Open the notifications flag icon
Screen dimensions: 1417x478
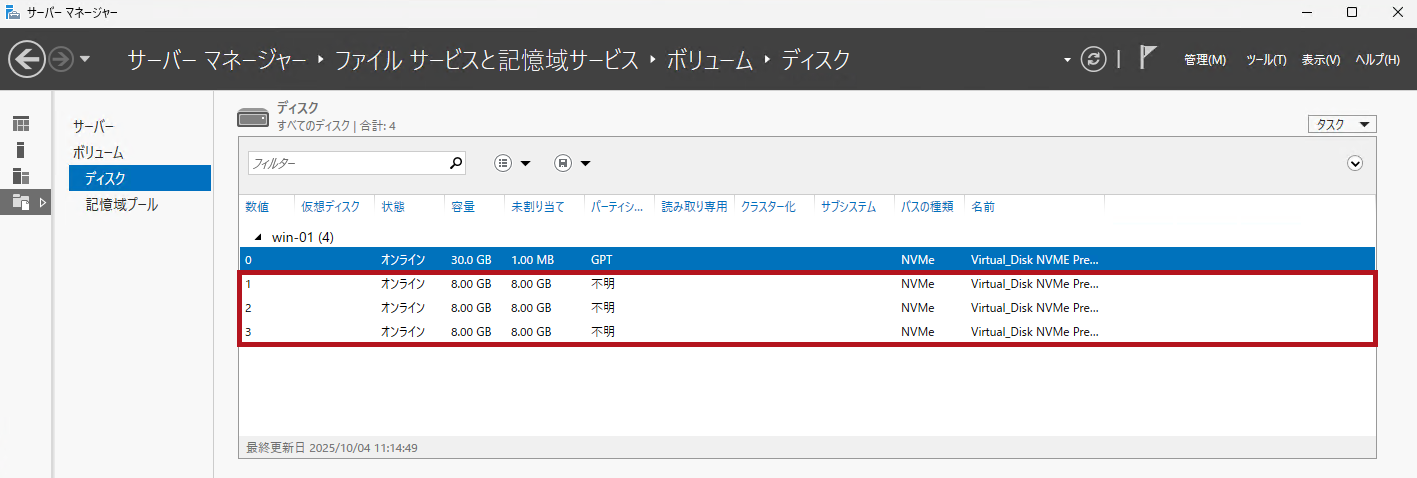(1148, 59)
